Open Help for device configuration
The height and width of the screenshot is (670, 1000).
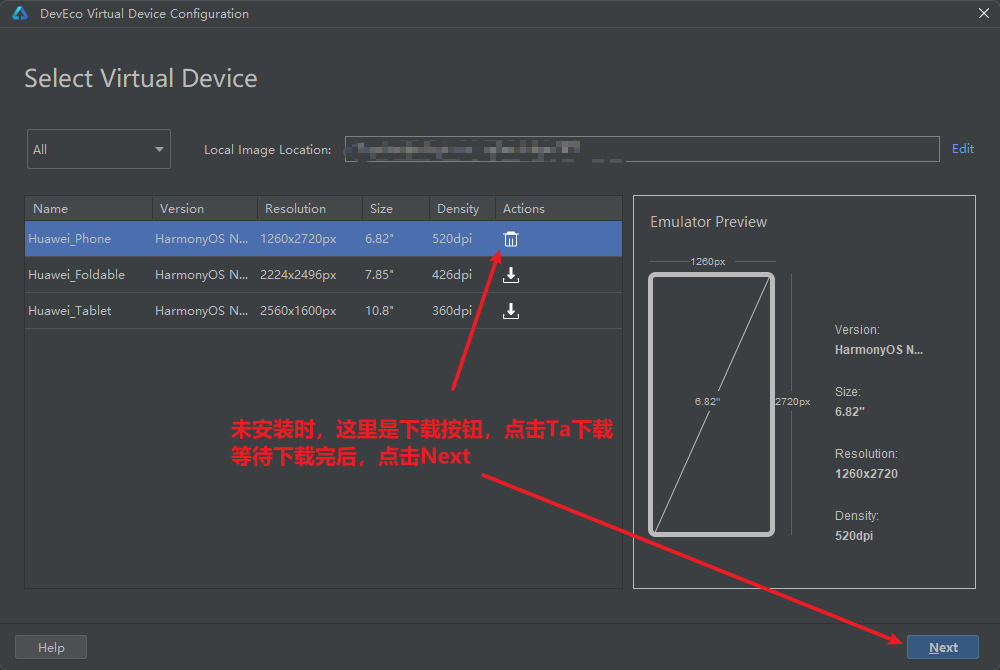click(51, 648)
